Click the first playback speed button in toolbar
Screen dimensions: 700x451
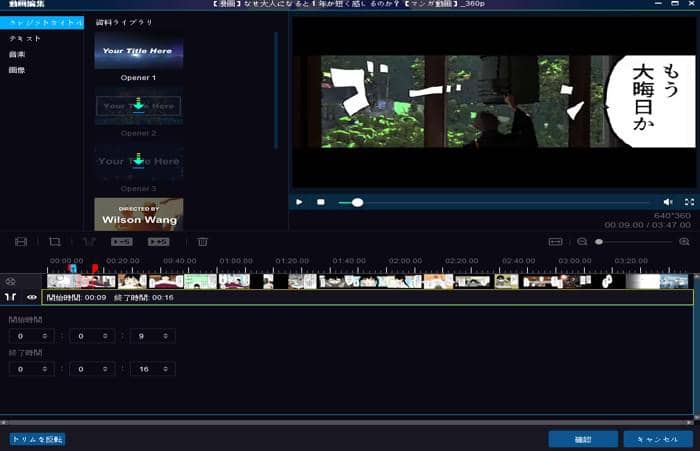(122, 242)
